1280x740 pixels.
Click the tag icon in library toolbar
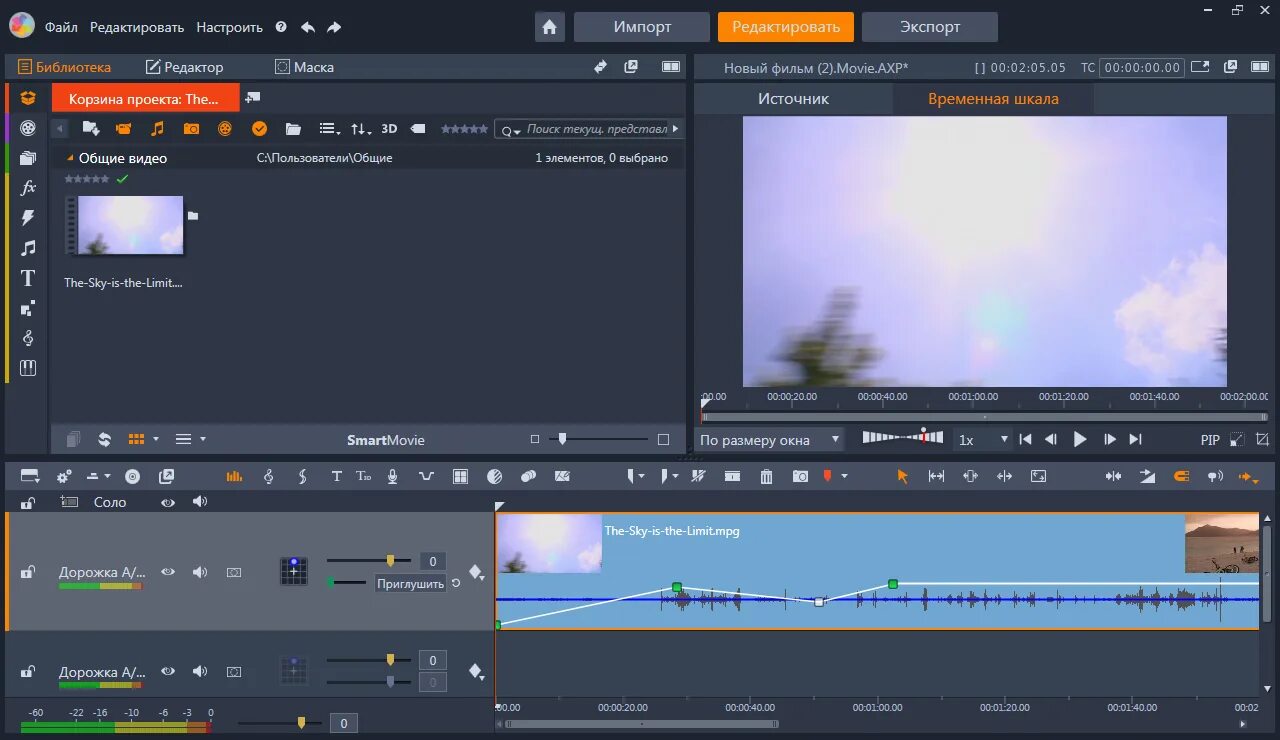click(x=418, y=129)
